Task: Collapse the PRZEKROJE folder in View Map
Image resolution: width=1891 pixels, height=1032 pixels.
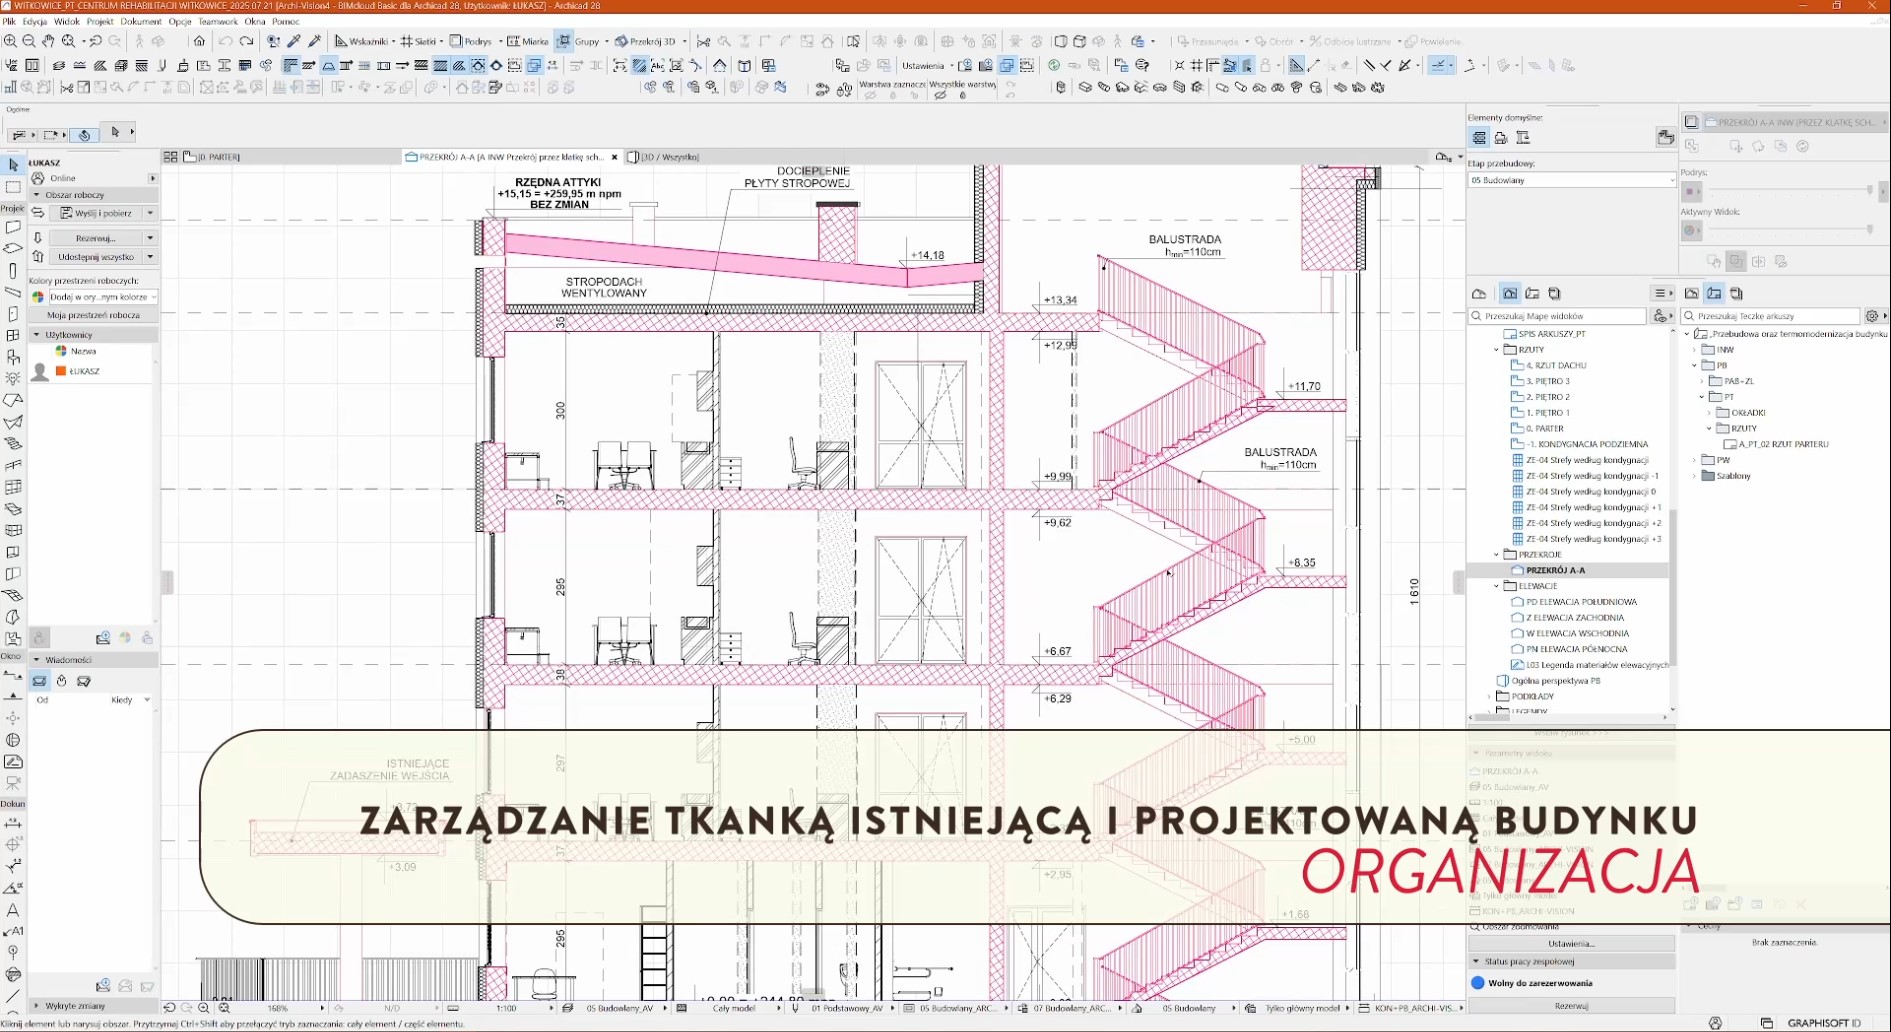Action: [x=1497, y=554]
